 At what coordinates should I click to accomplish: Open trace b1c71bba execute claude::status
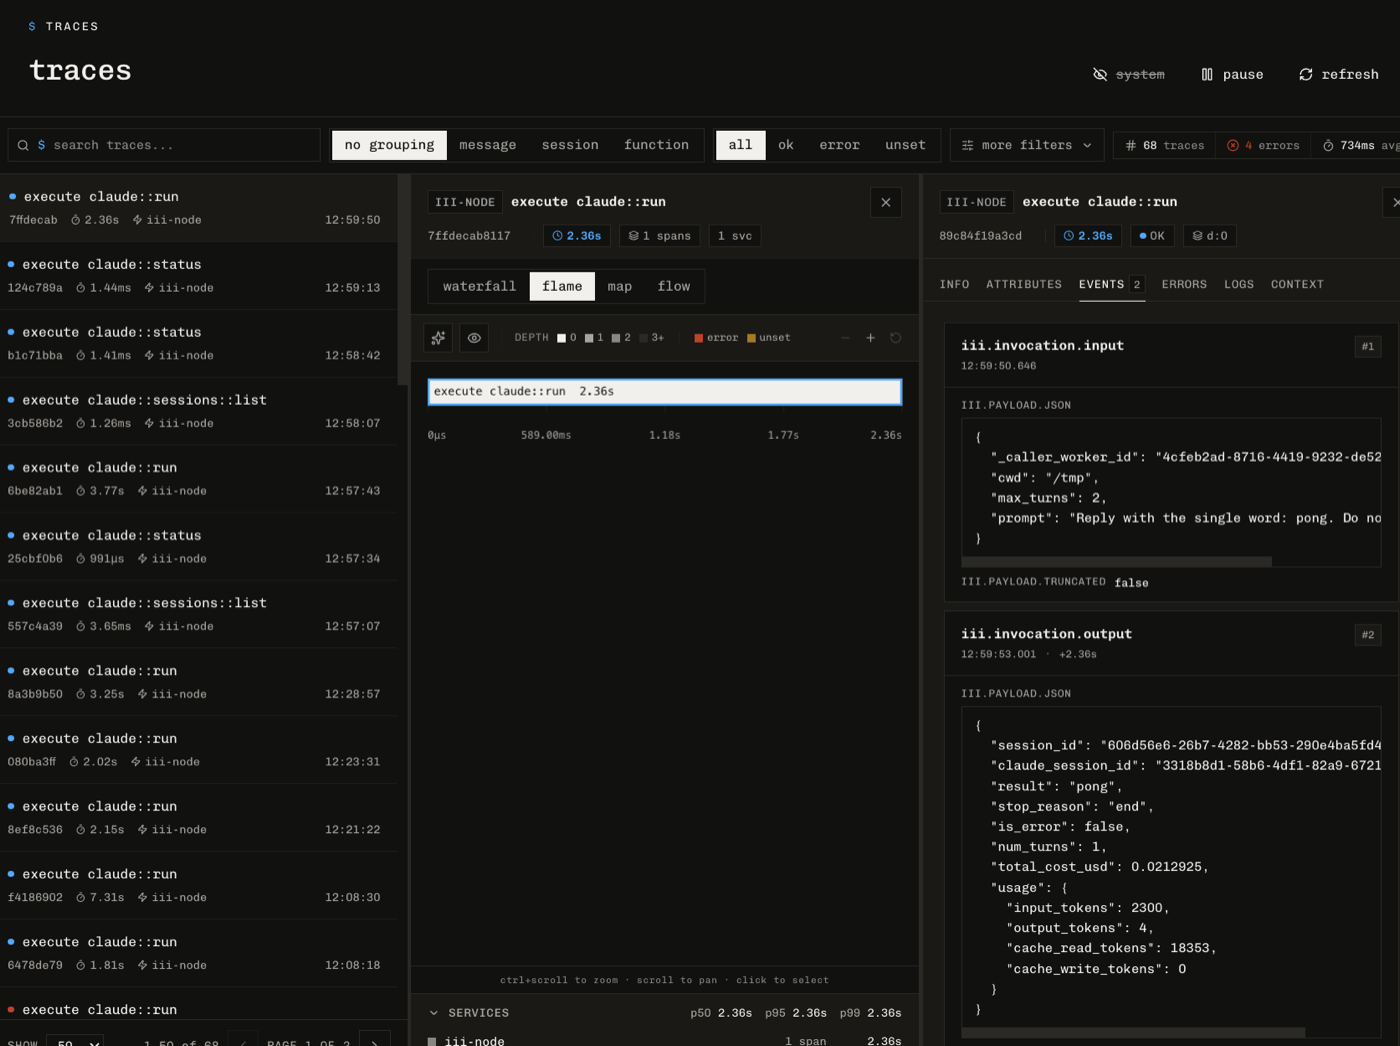tap(199, 344)
